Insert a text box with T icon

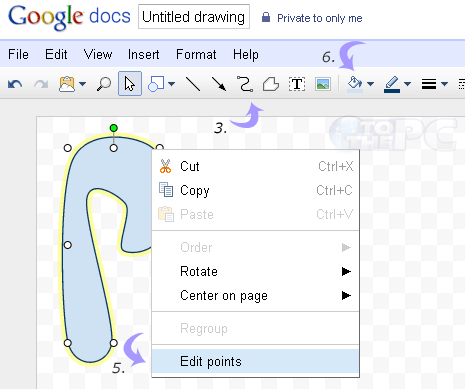[297, 84]
